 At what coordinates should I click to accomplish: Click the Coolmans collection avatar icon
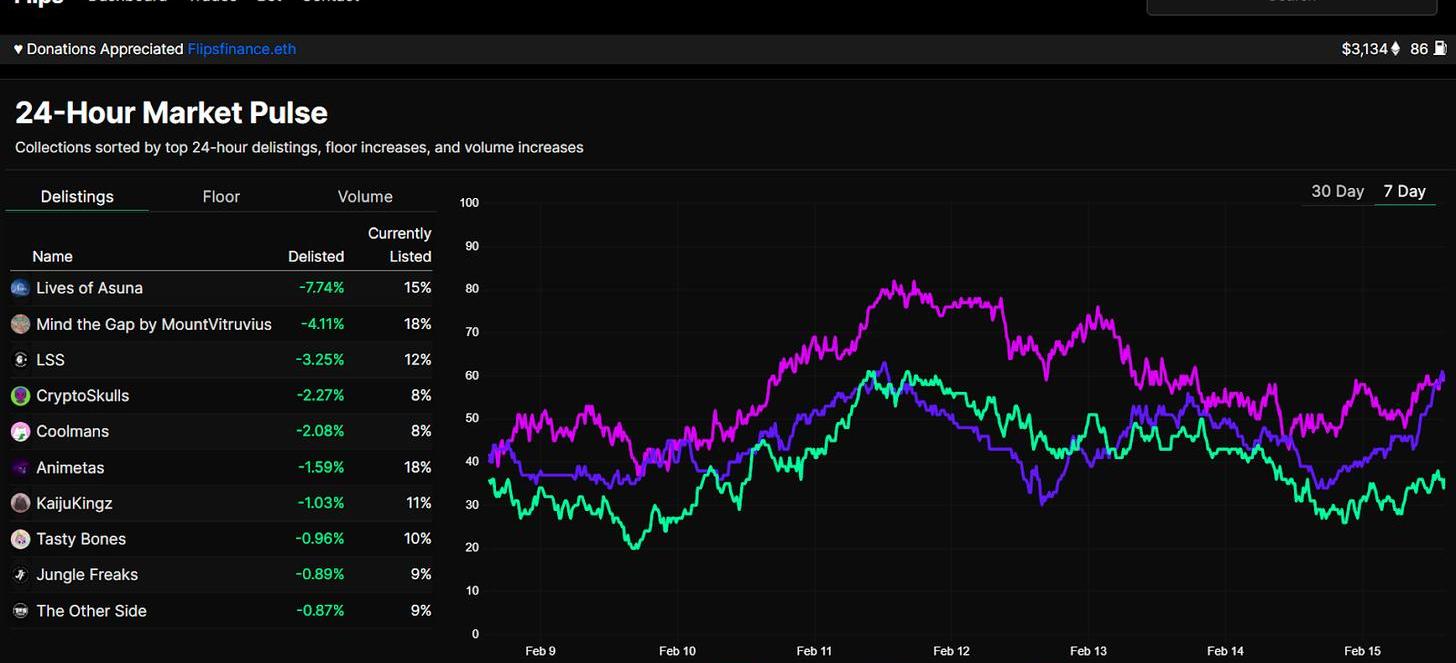pyautogui.click(x=20, y=432)
